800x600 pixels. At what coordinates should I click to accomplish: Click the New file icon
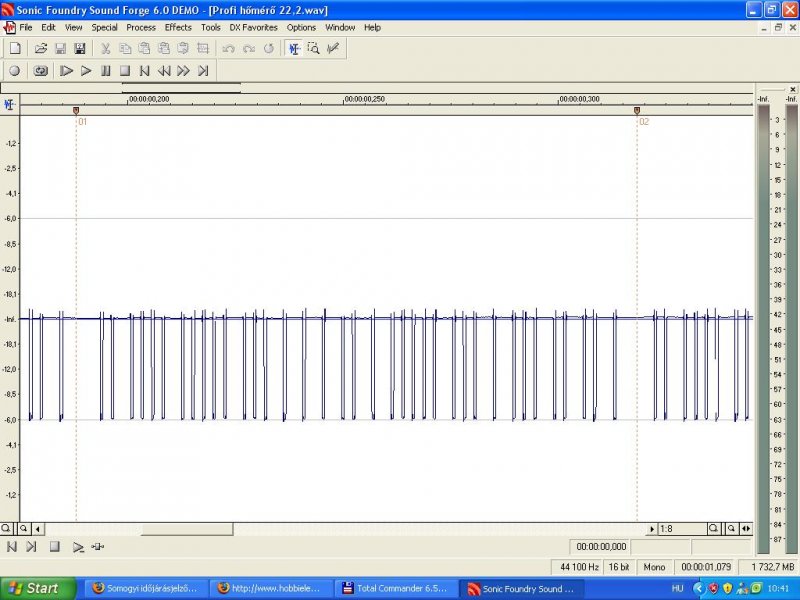point(15,48)
